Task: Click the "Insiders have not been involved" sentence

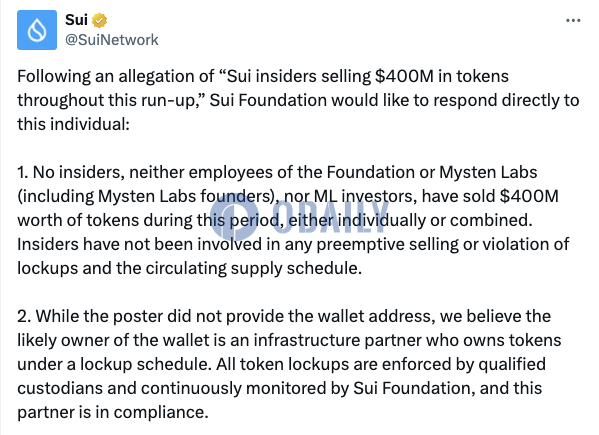Action: pyautogui.click(x=139, y=244)
